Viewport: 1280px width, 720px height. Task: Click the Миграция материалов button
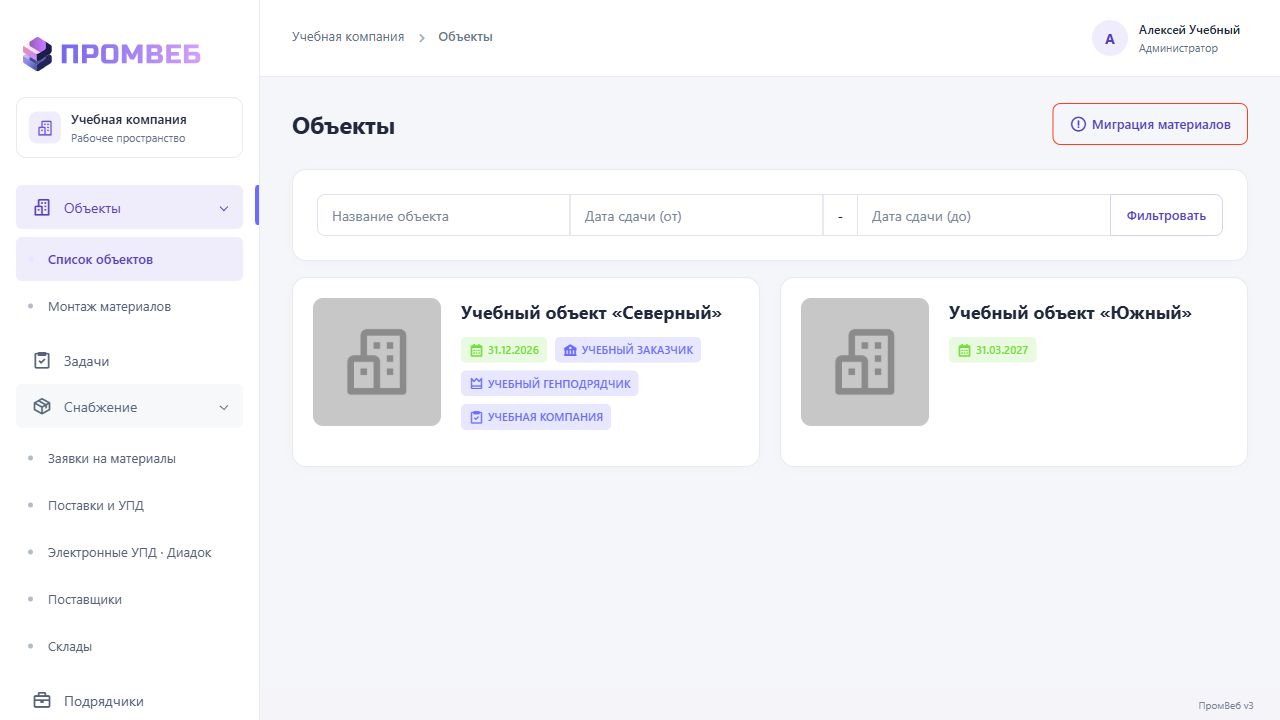1150,125
